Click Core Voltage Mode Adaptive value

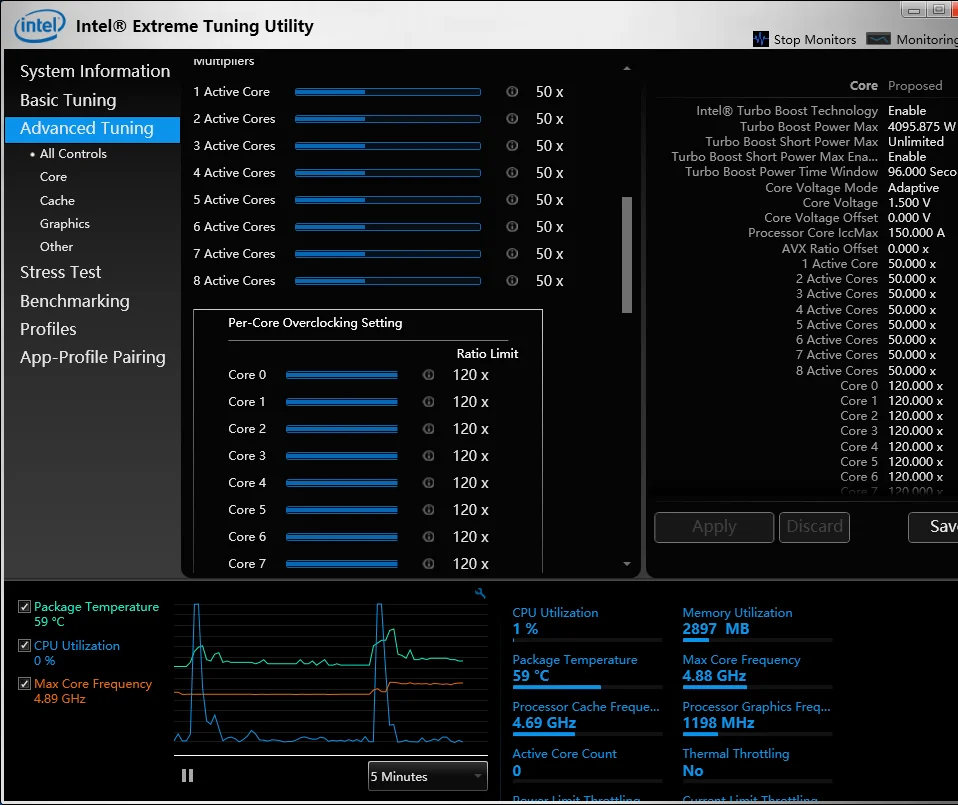pos(913,188)
